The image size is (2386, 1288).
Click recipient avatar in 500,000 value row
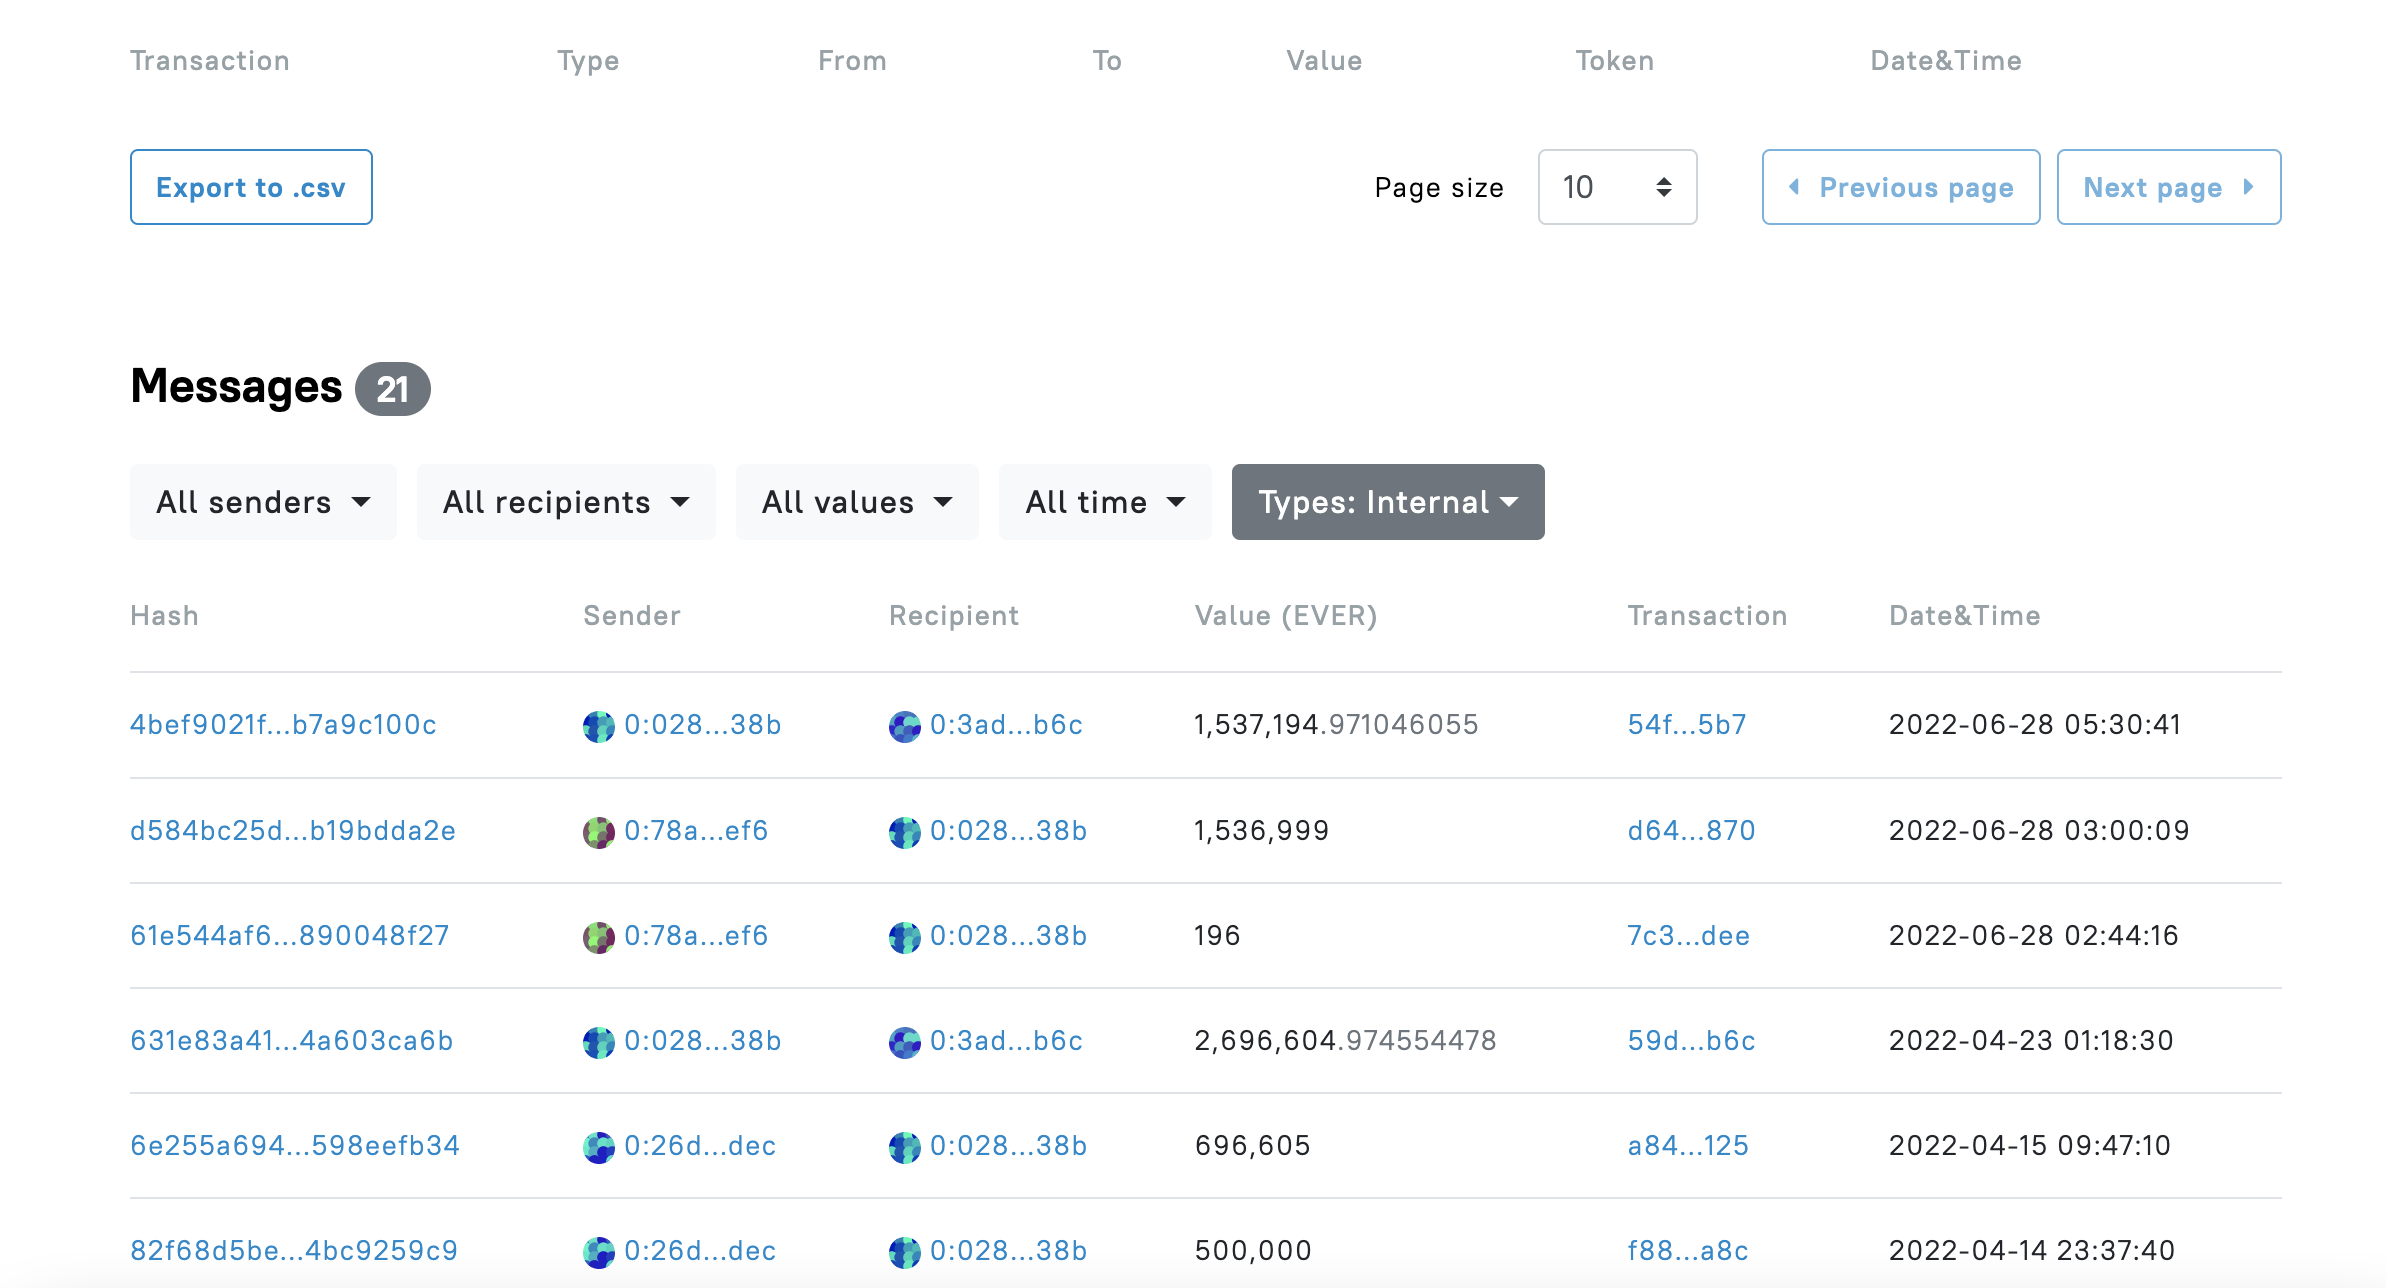tap(904, 1252)
